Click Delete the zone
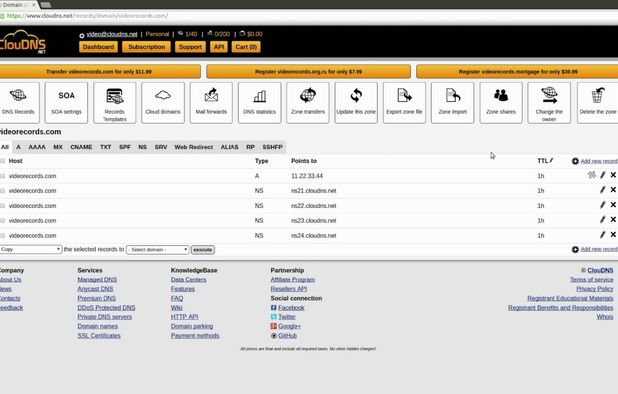 [x=598, y=102]
